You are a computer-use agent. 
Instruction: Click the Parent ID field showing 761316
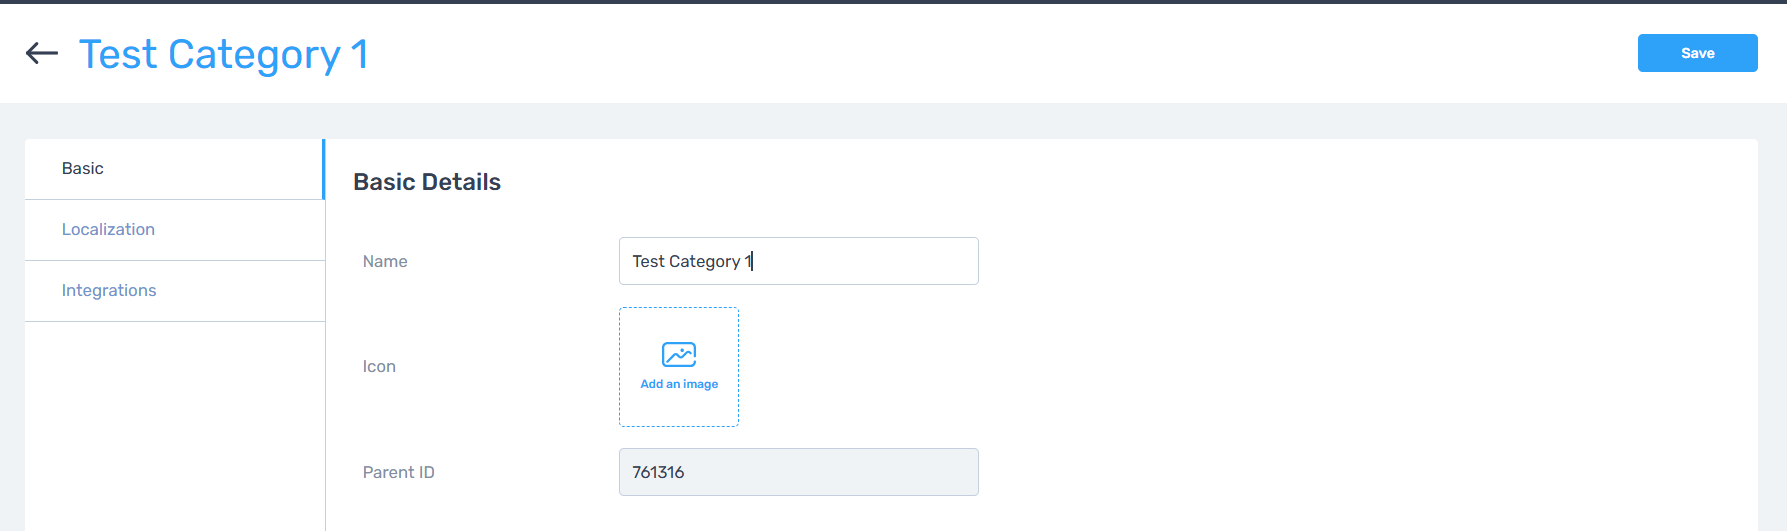click(798, 472)
